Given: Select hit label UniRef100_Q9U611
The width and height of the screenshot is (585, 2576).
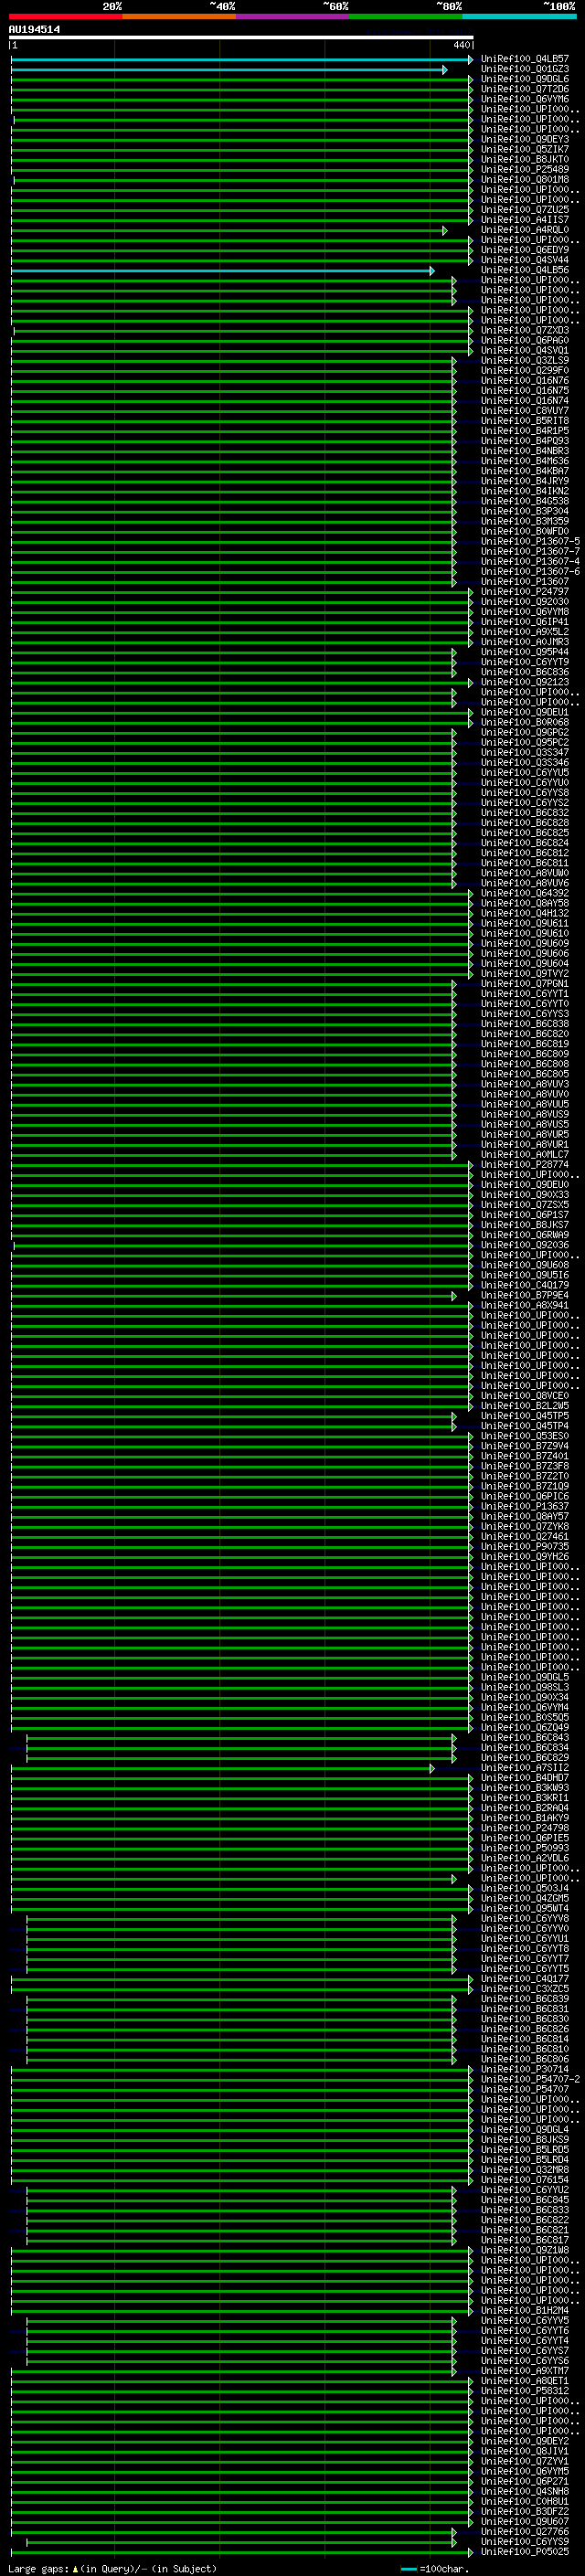Looking at the screenshot, I should [x=525, y=924].
